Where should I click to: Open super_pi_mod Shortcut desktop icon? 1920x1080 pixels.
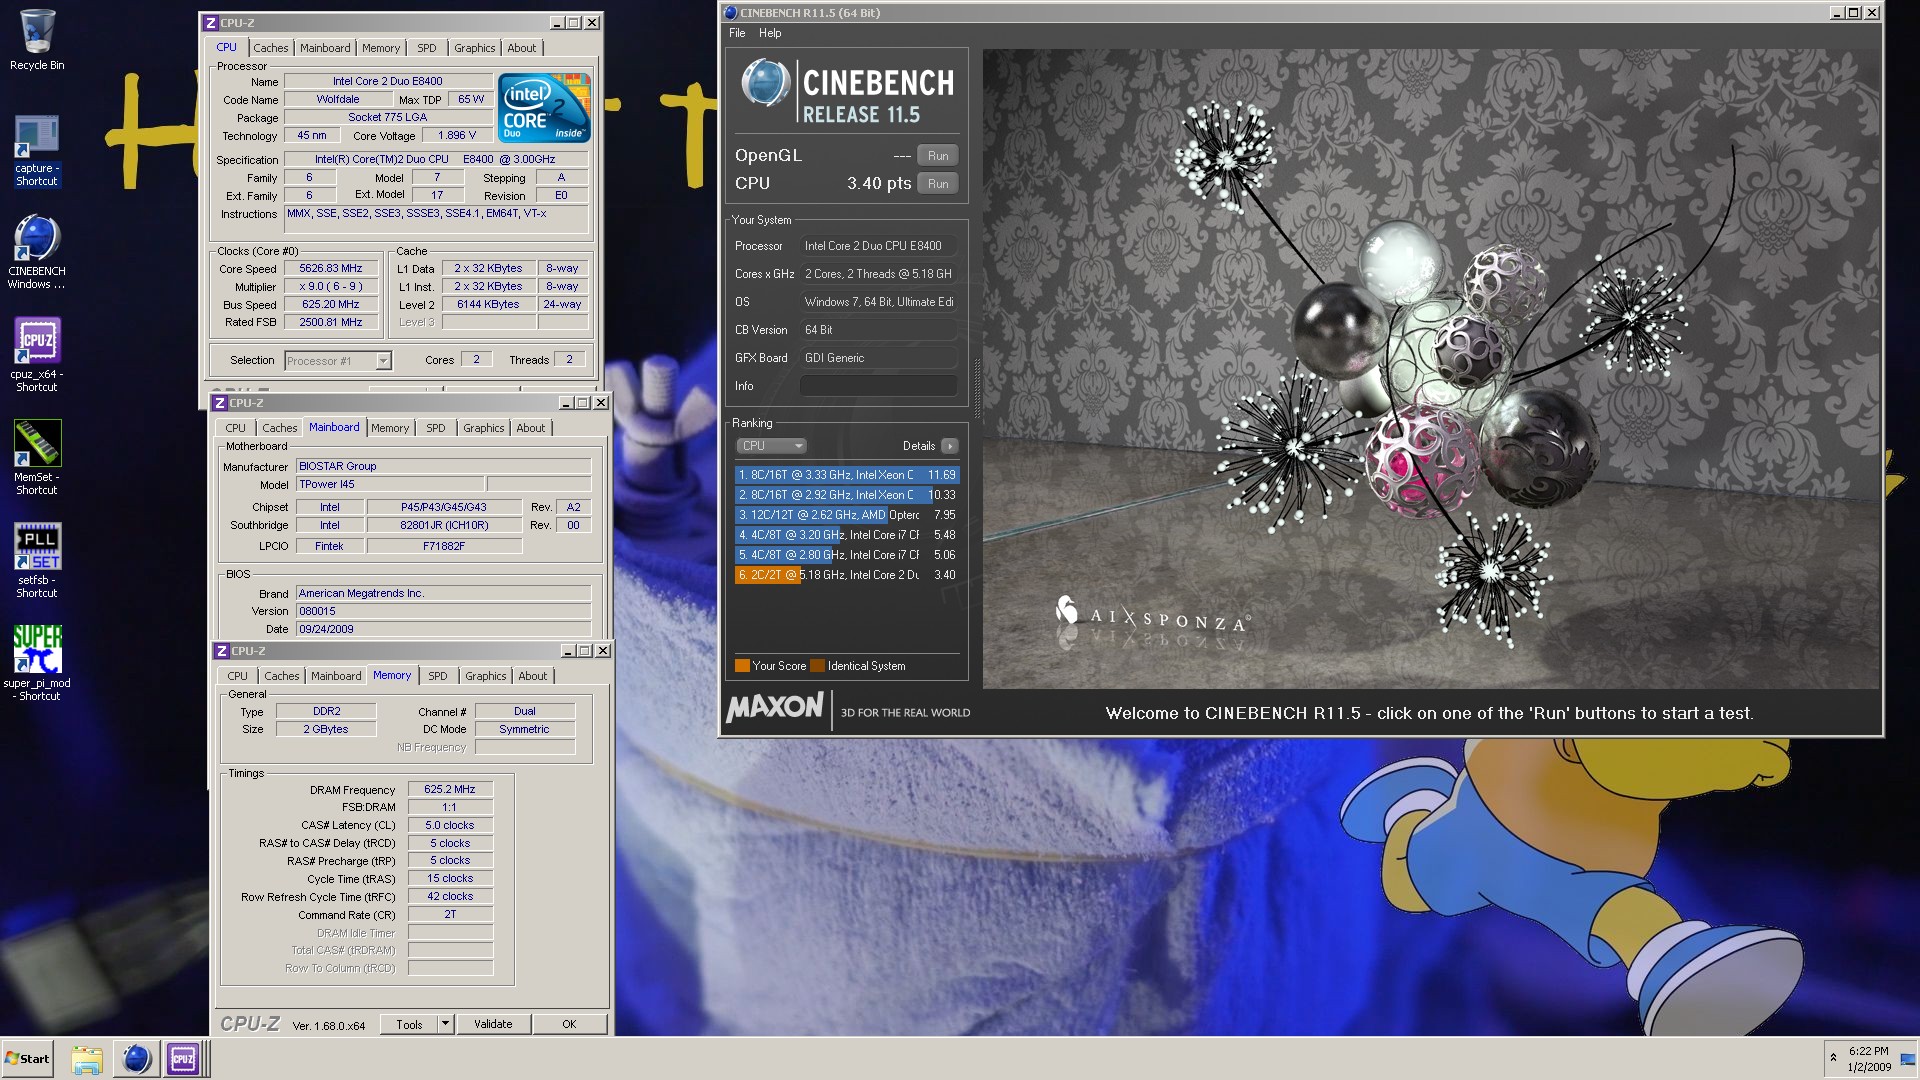(37, 663)
